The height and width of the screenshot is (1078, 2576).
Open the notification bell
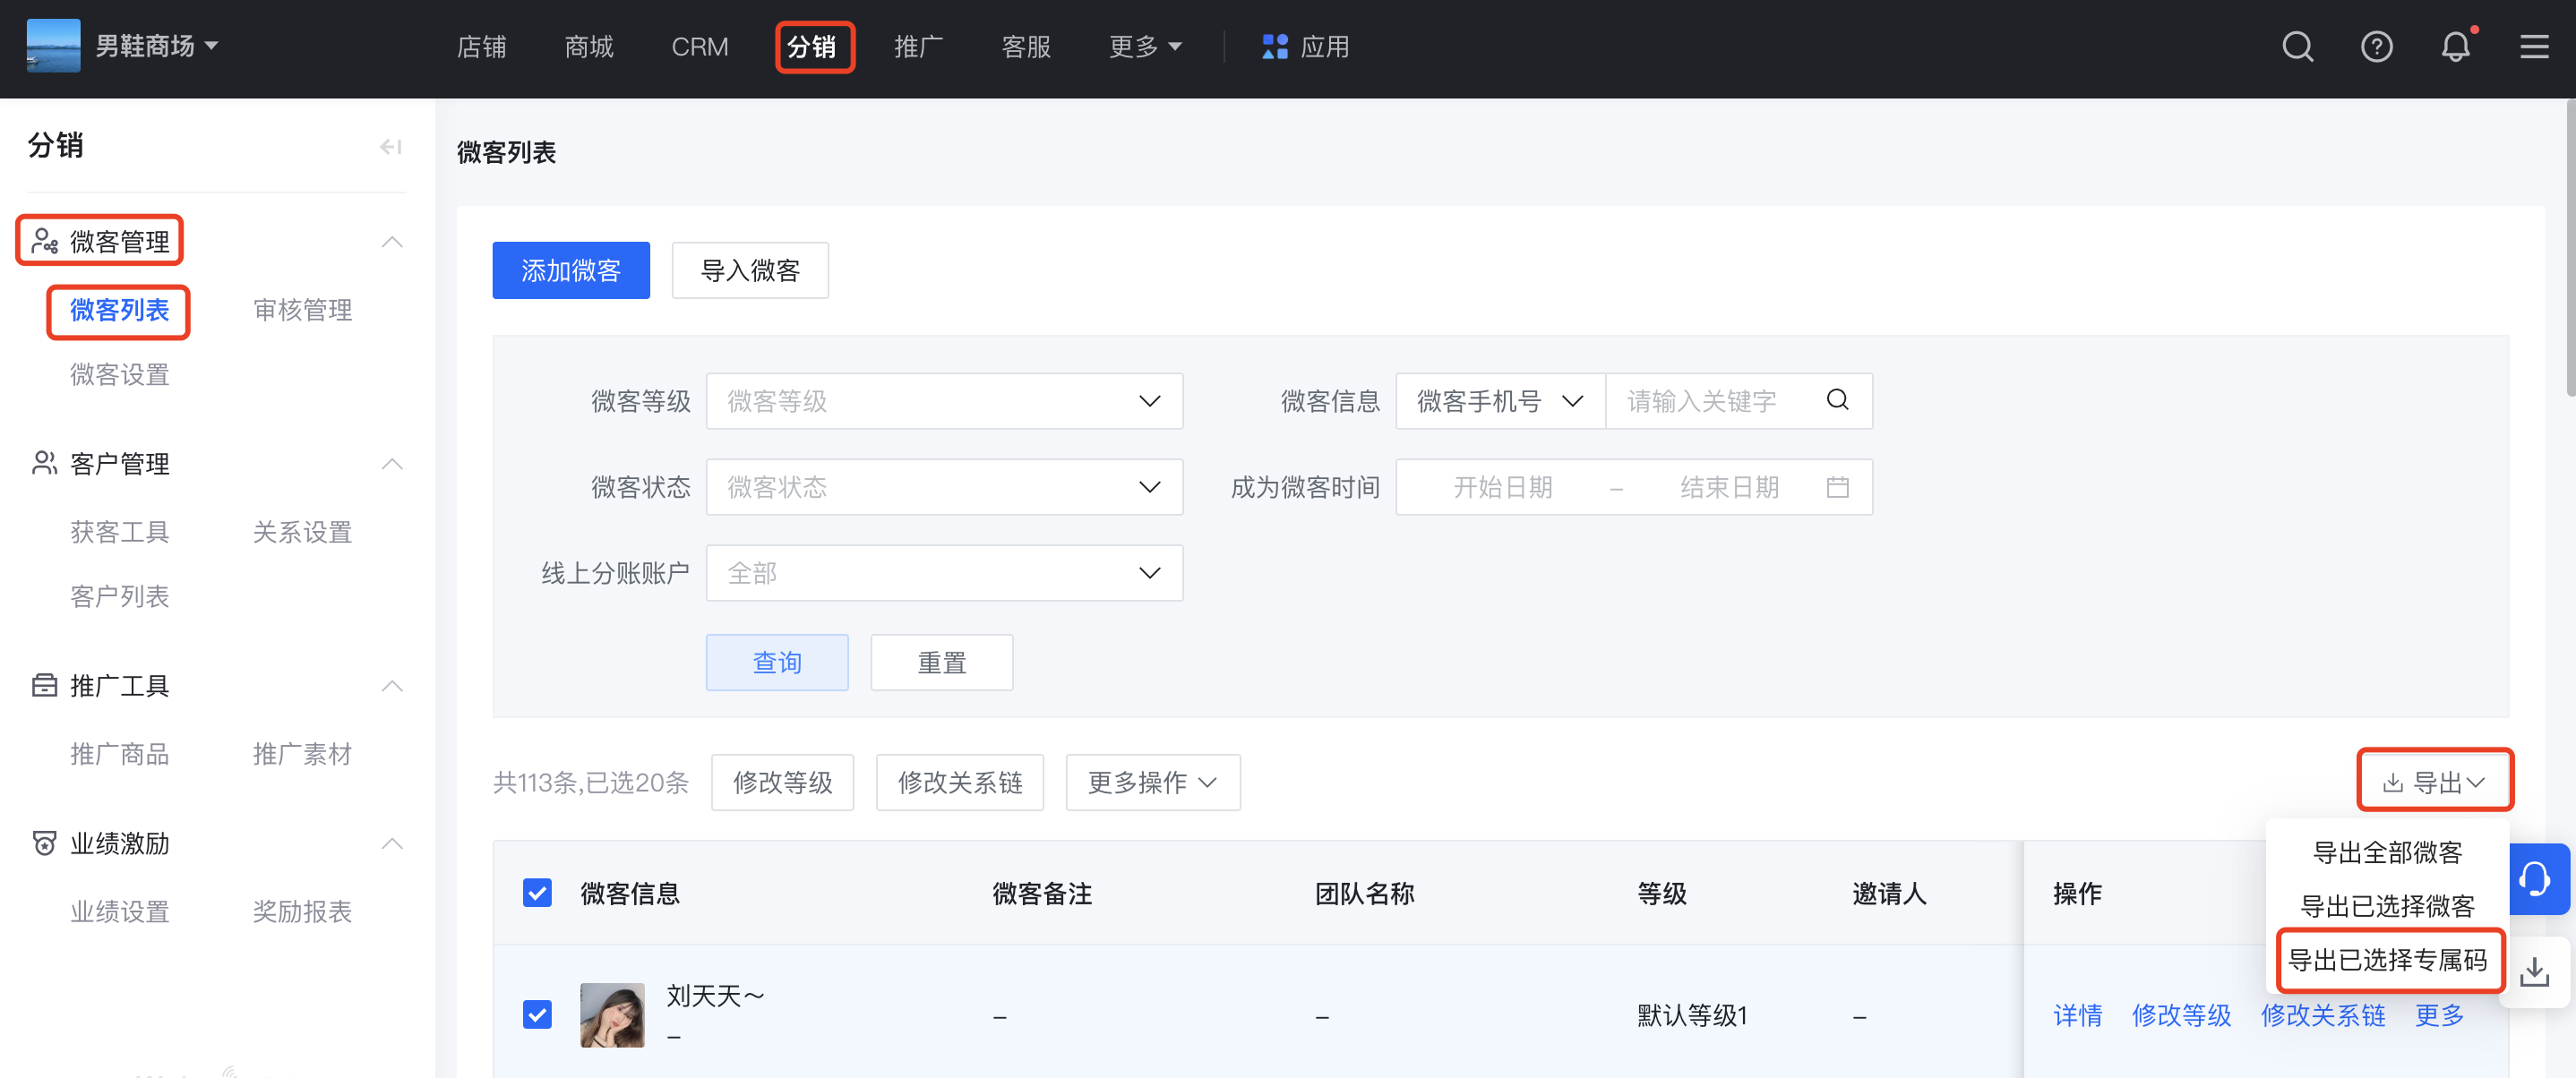[x=2455, y=47]
